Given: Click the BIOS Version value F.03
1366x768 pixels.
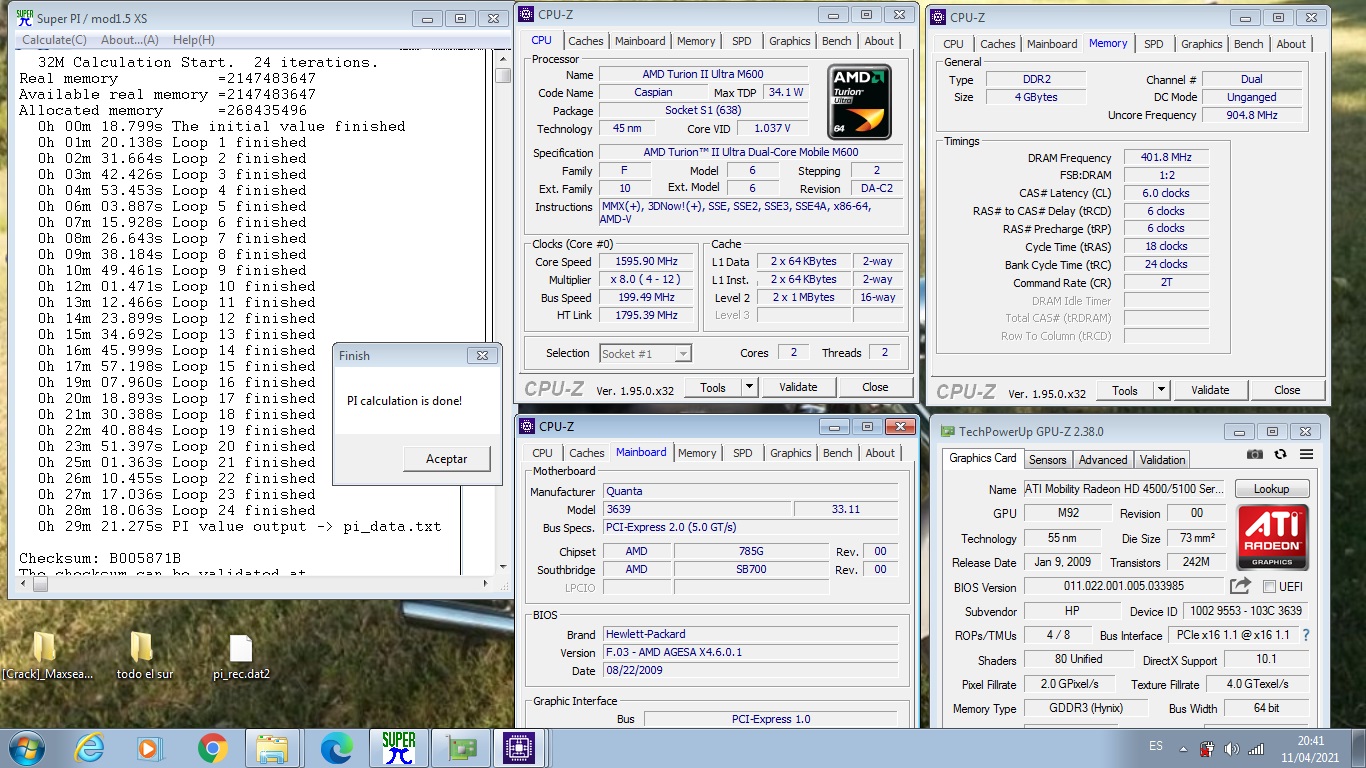Looking at the screenshot, I should [750, 652].
